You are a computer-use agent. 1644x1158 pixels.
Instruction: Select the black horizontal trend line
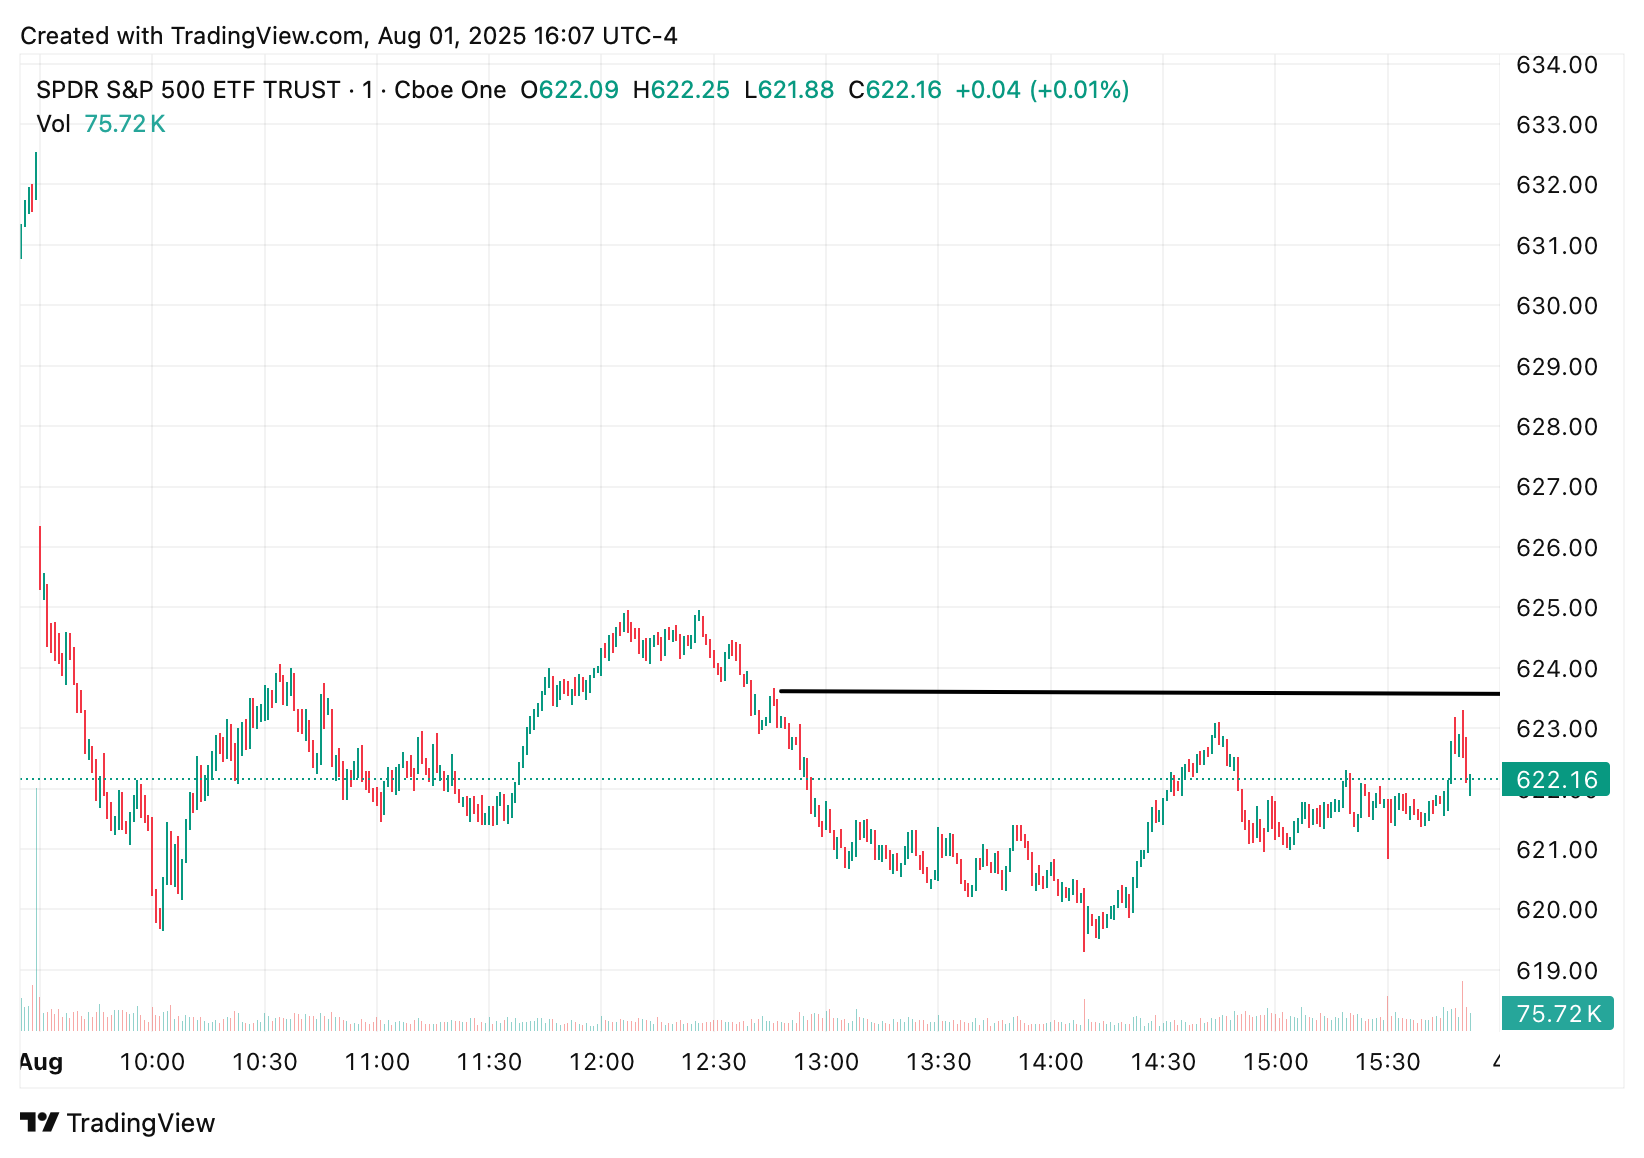tap(1139, 692)
